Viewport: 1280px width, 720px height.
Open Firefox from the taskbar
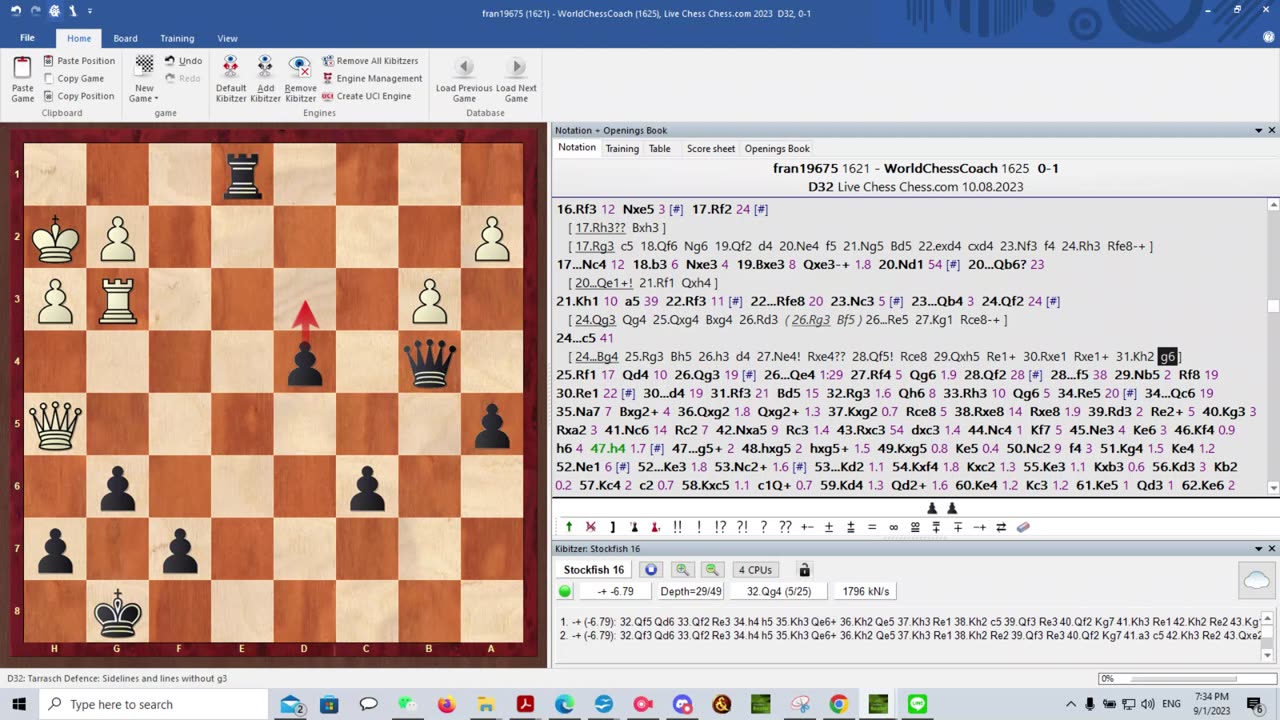click(446, 704)
